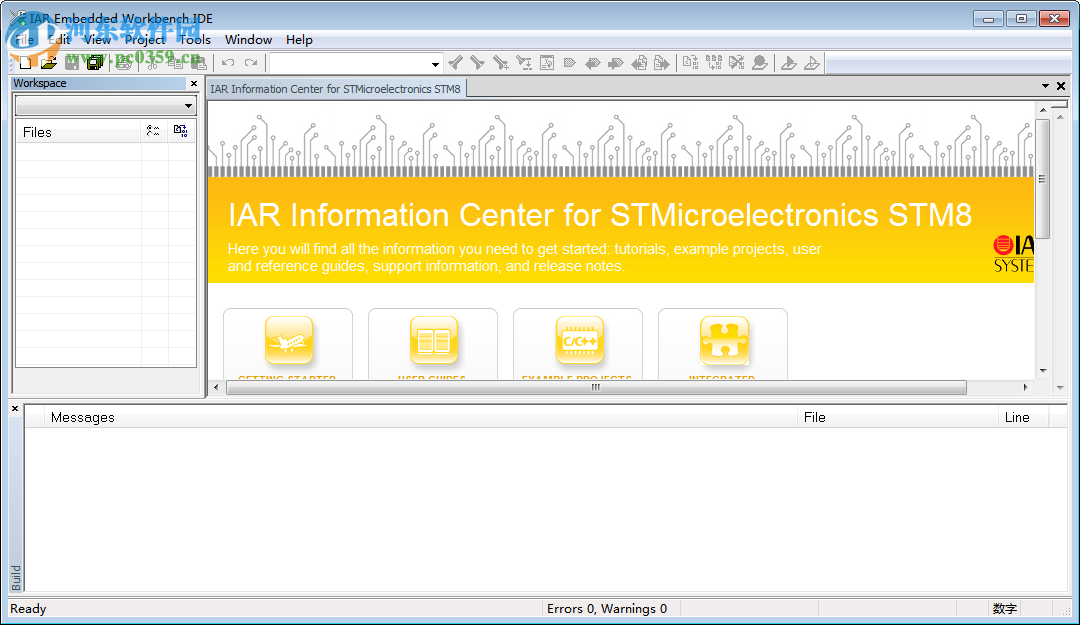This screenshot has width=1080, height=625.
Task: Click the Save All toolbar icon
Action: [93, 62]
